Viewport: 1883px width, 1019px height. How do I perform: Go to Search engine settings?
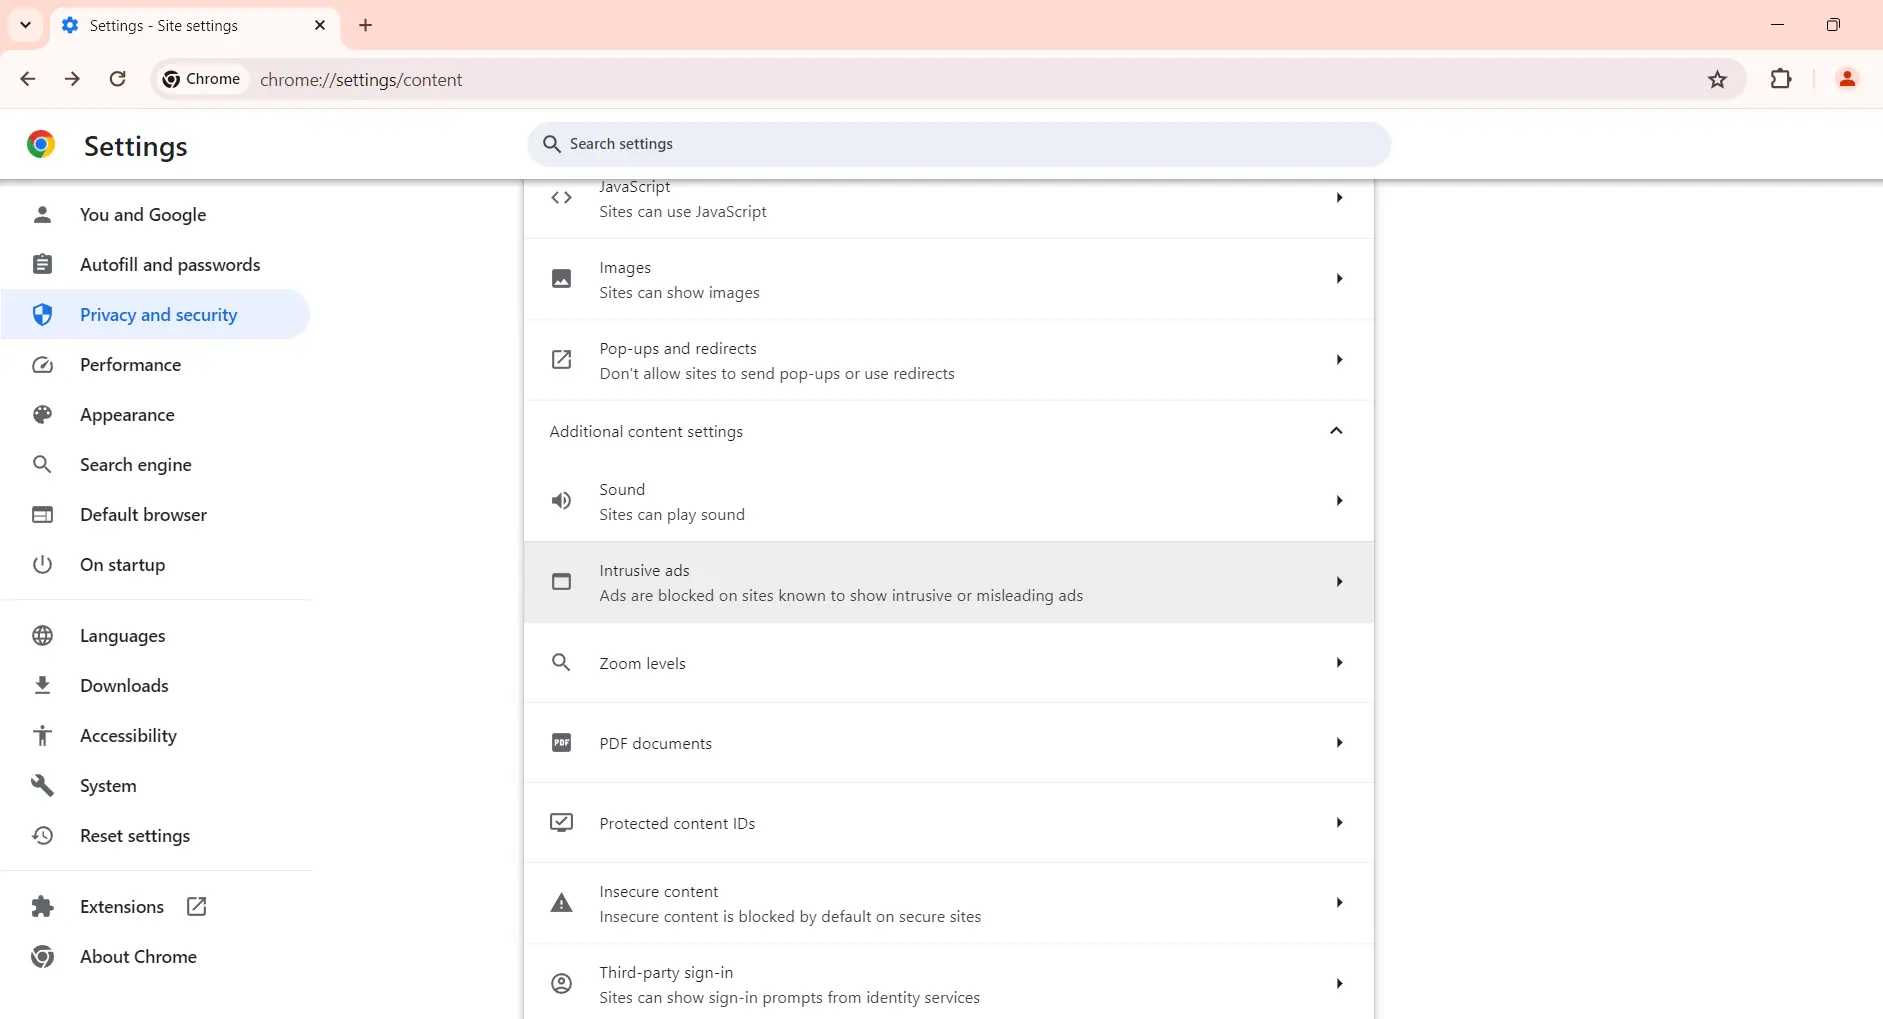[135, 465]
